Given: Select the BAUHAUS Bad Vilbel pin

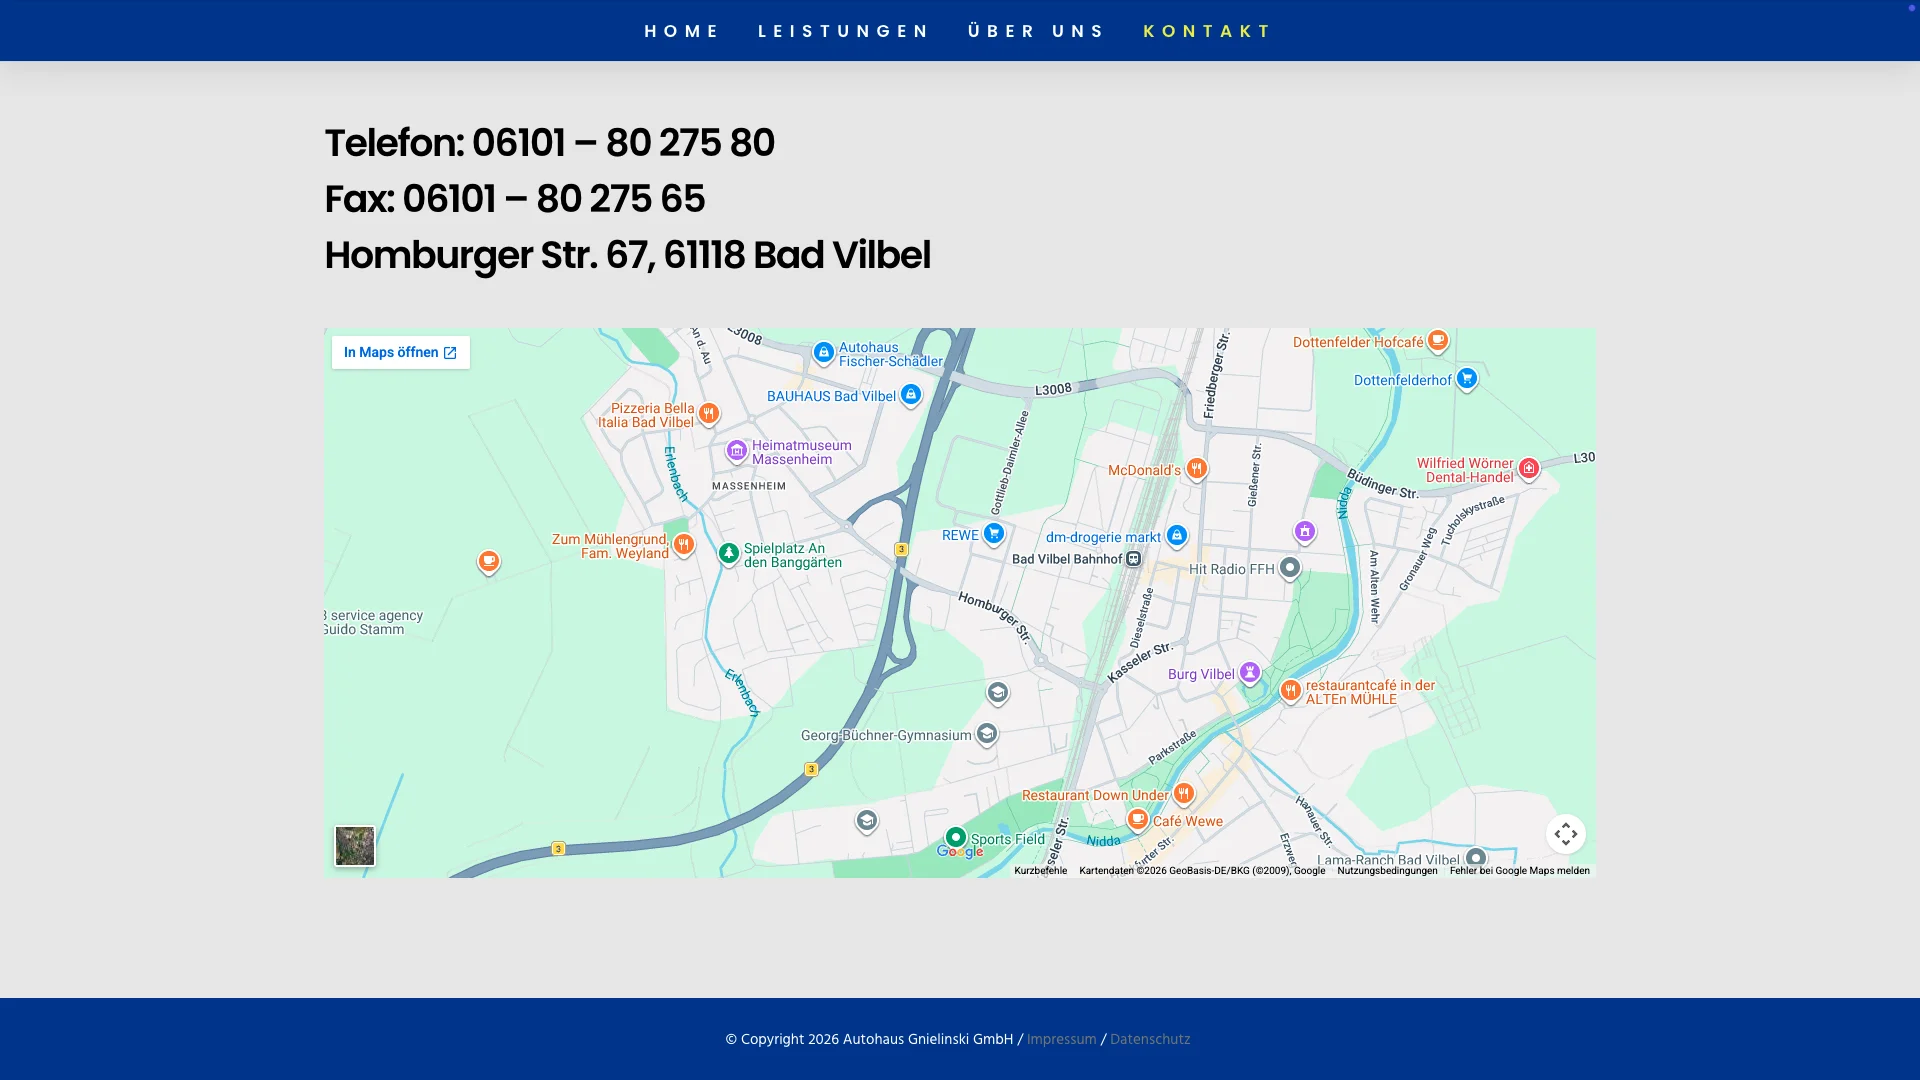Looking at the screenshot, I should [910, 396].
